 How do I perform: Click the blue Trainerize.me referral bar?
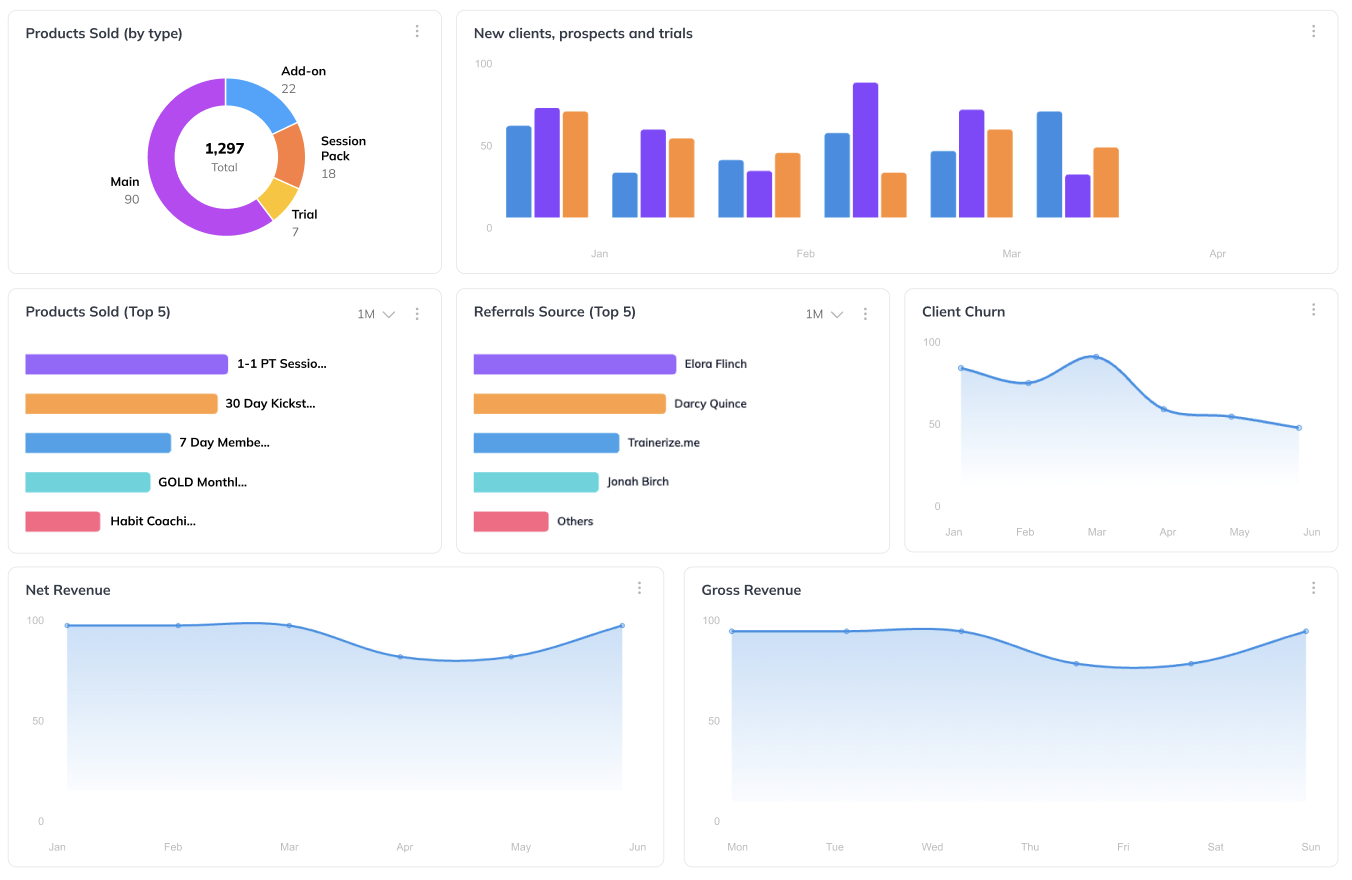pyautogui.click(x=547, y=443)
